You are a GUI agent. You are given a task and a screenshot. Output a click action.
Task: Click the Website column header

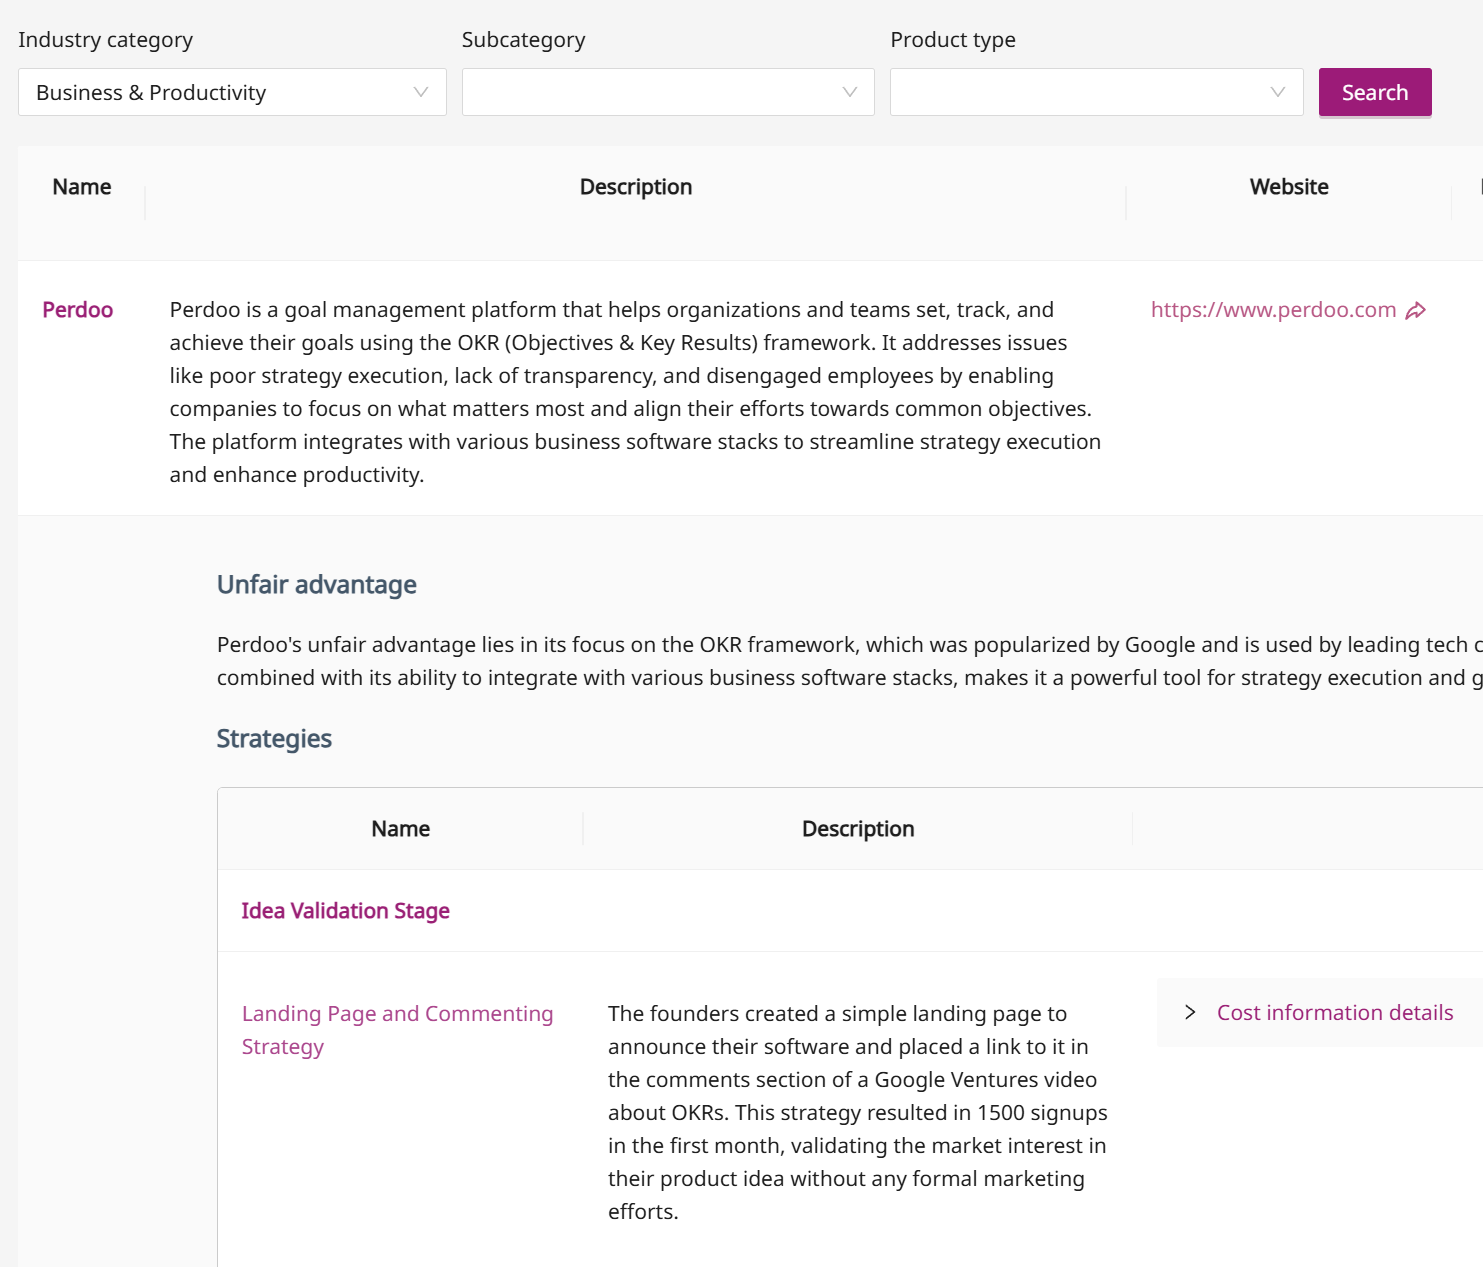(1289, 187)
